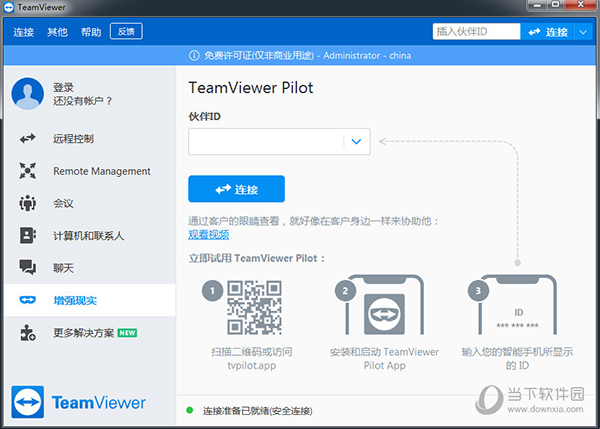The width and height of the screenshot is (600, 429).
Task: Click the green connection status dot
Action: coord(189,410)
